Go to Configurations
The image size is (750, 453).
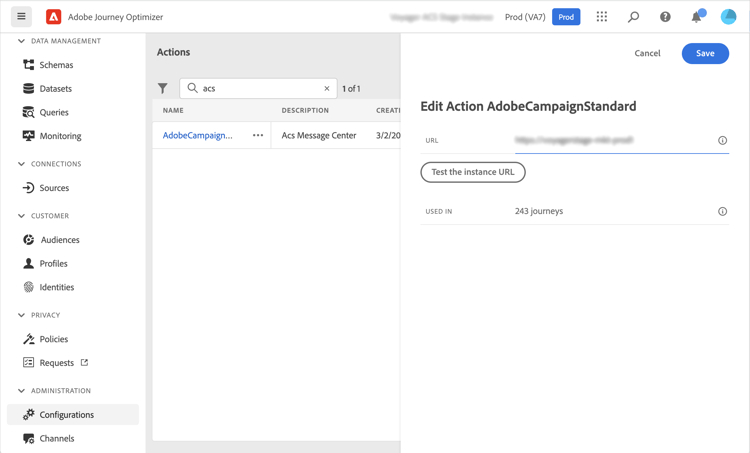pyautogui.click(x=73, y=414)
